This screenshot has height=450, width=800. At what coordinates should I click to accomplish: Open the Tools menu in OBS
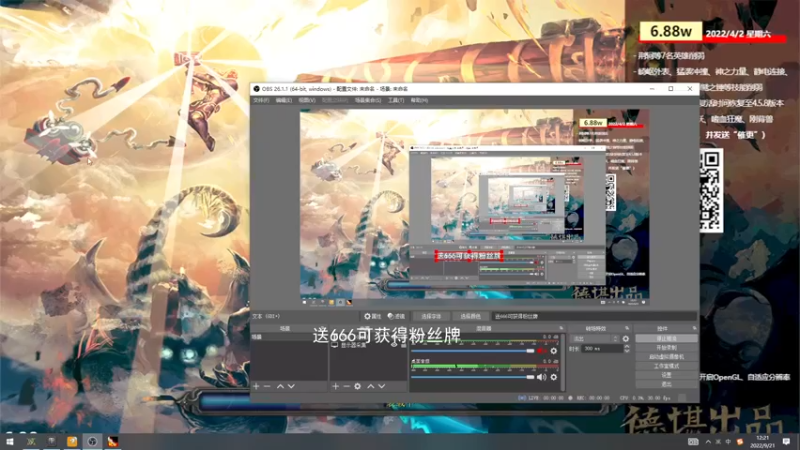[395, 101]
